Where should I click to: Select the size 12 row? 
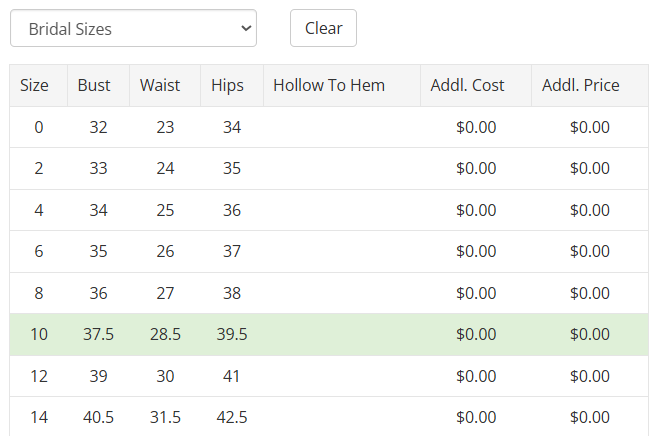[329, 376]
